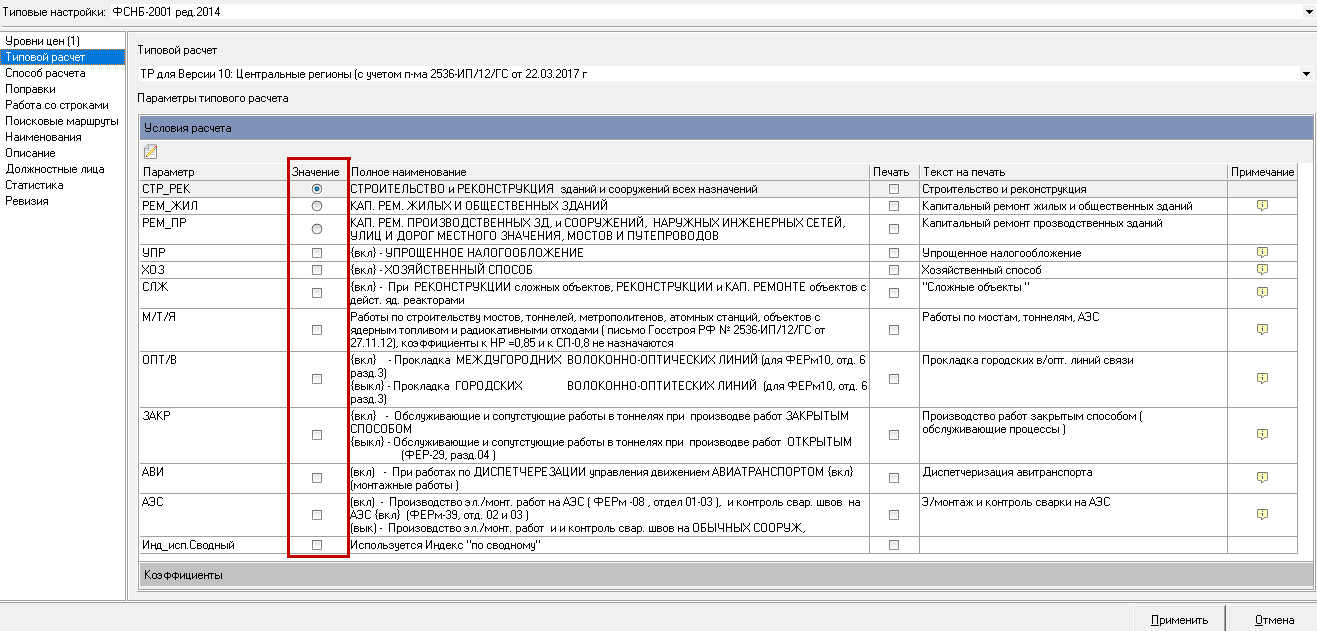Click the Применить button
This screenshot has height=631, width=1317.
pyautogui.click(x=1180, y=619)
